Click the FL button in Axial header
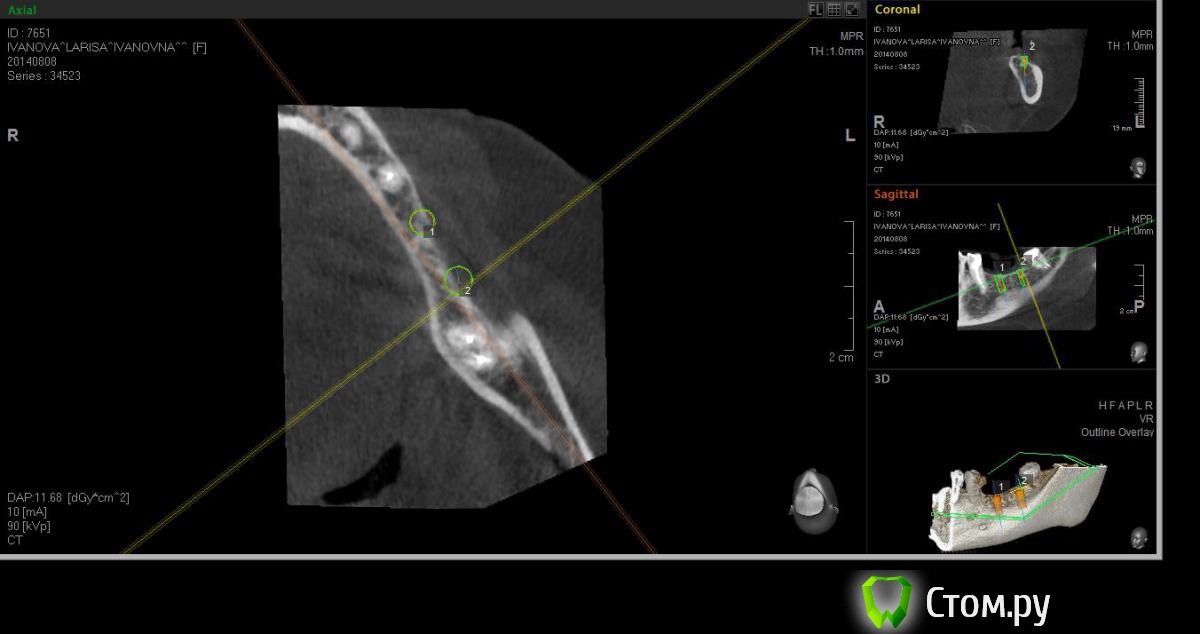The image size is (1200, 634). (x=815, y=9)
